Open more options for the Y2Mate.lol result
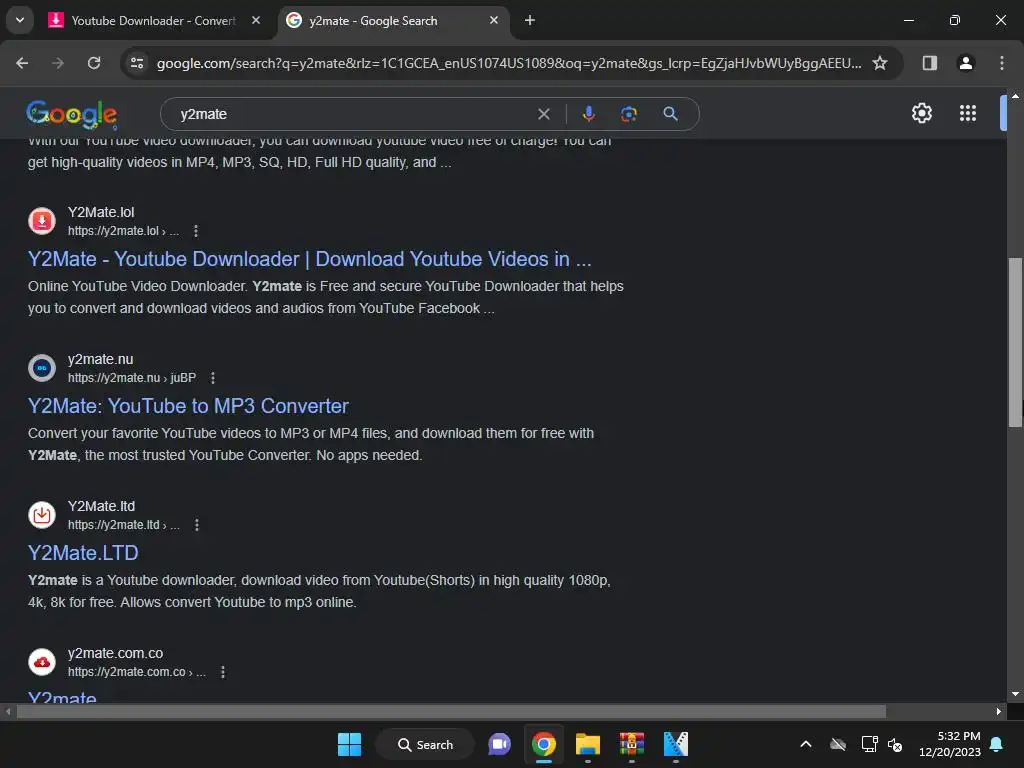This screenshot has width=1024, height=768. [195, 231]
